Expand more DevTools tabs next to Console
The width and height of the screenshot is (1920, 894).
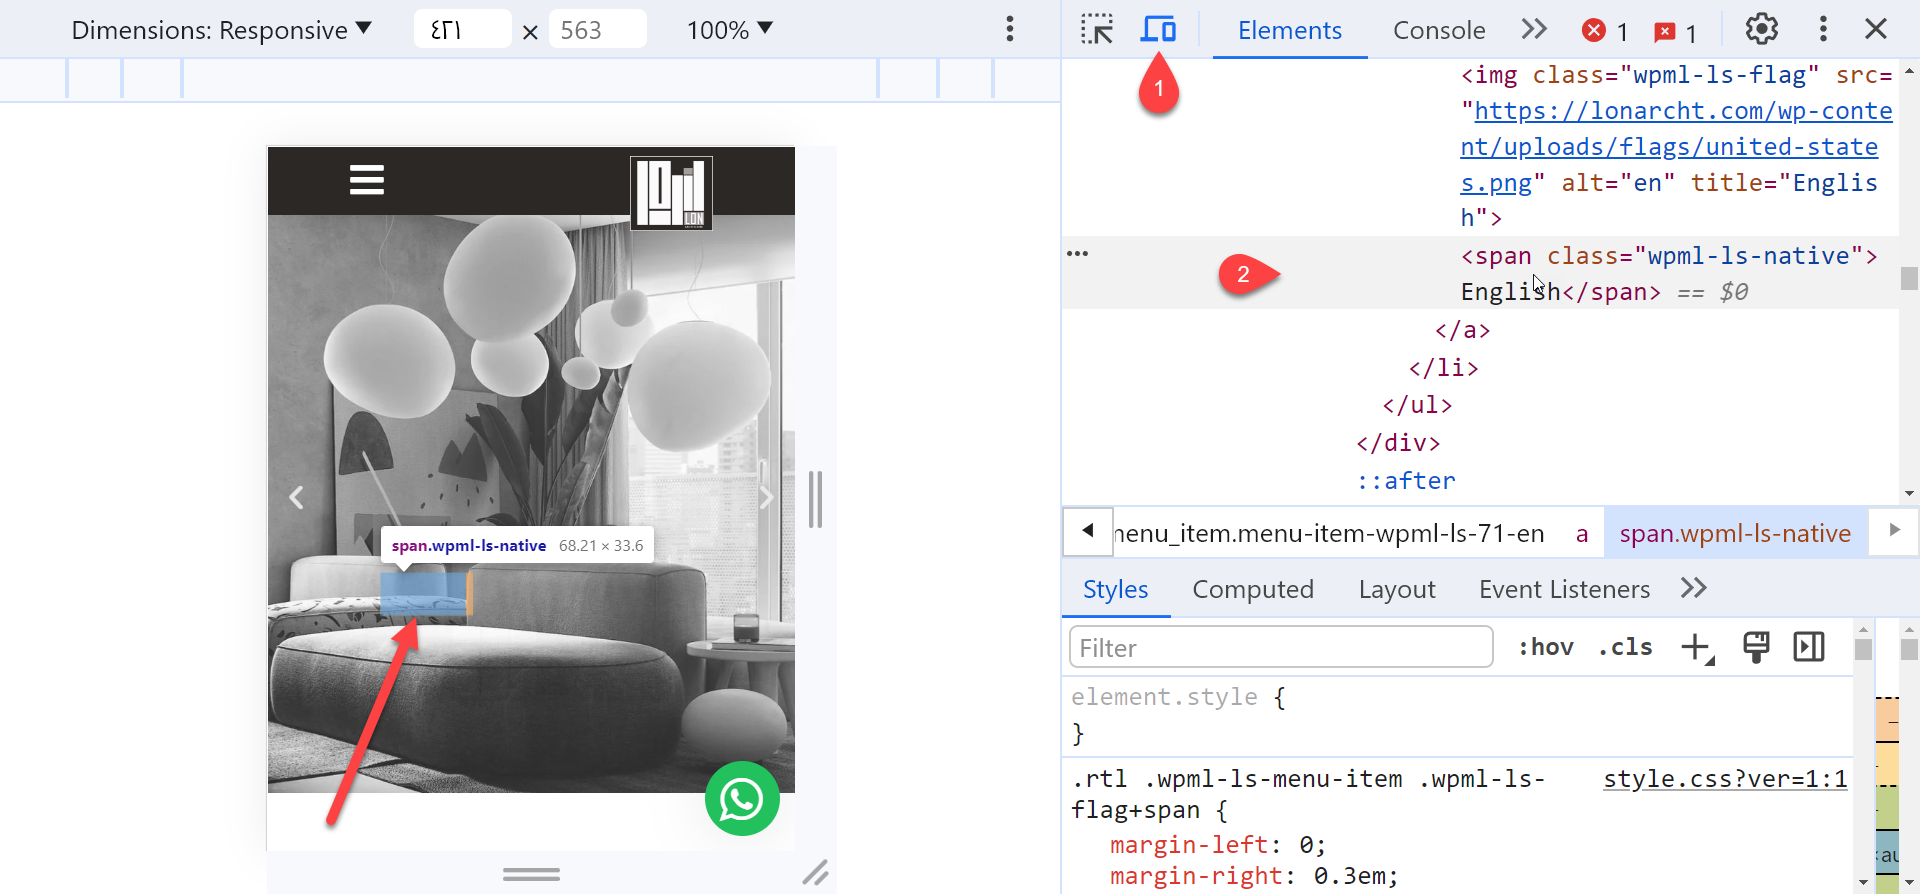(x=1533, y=30)
